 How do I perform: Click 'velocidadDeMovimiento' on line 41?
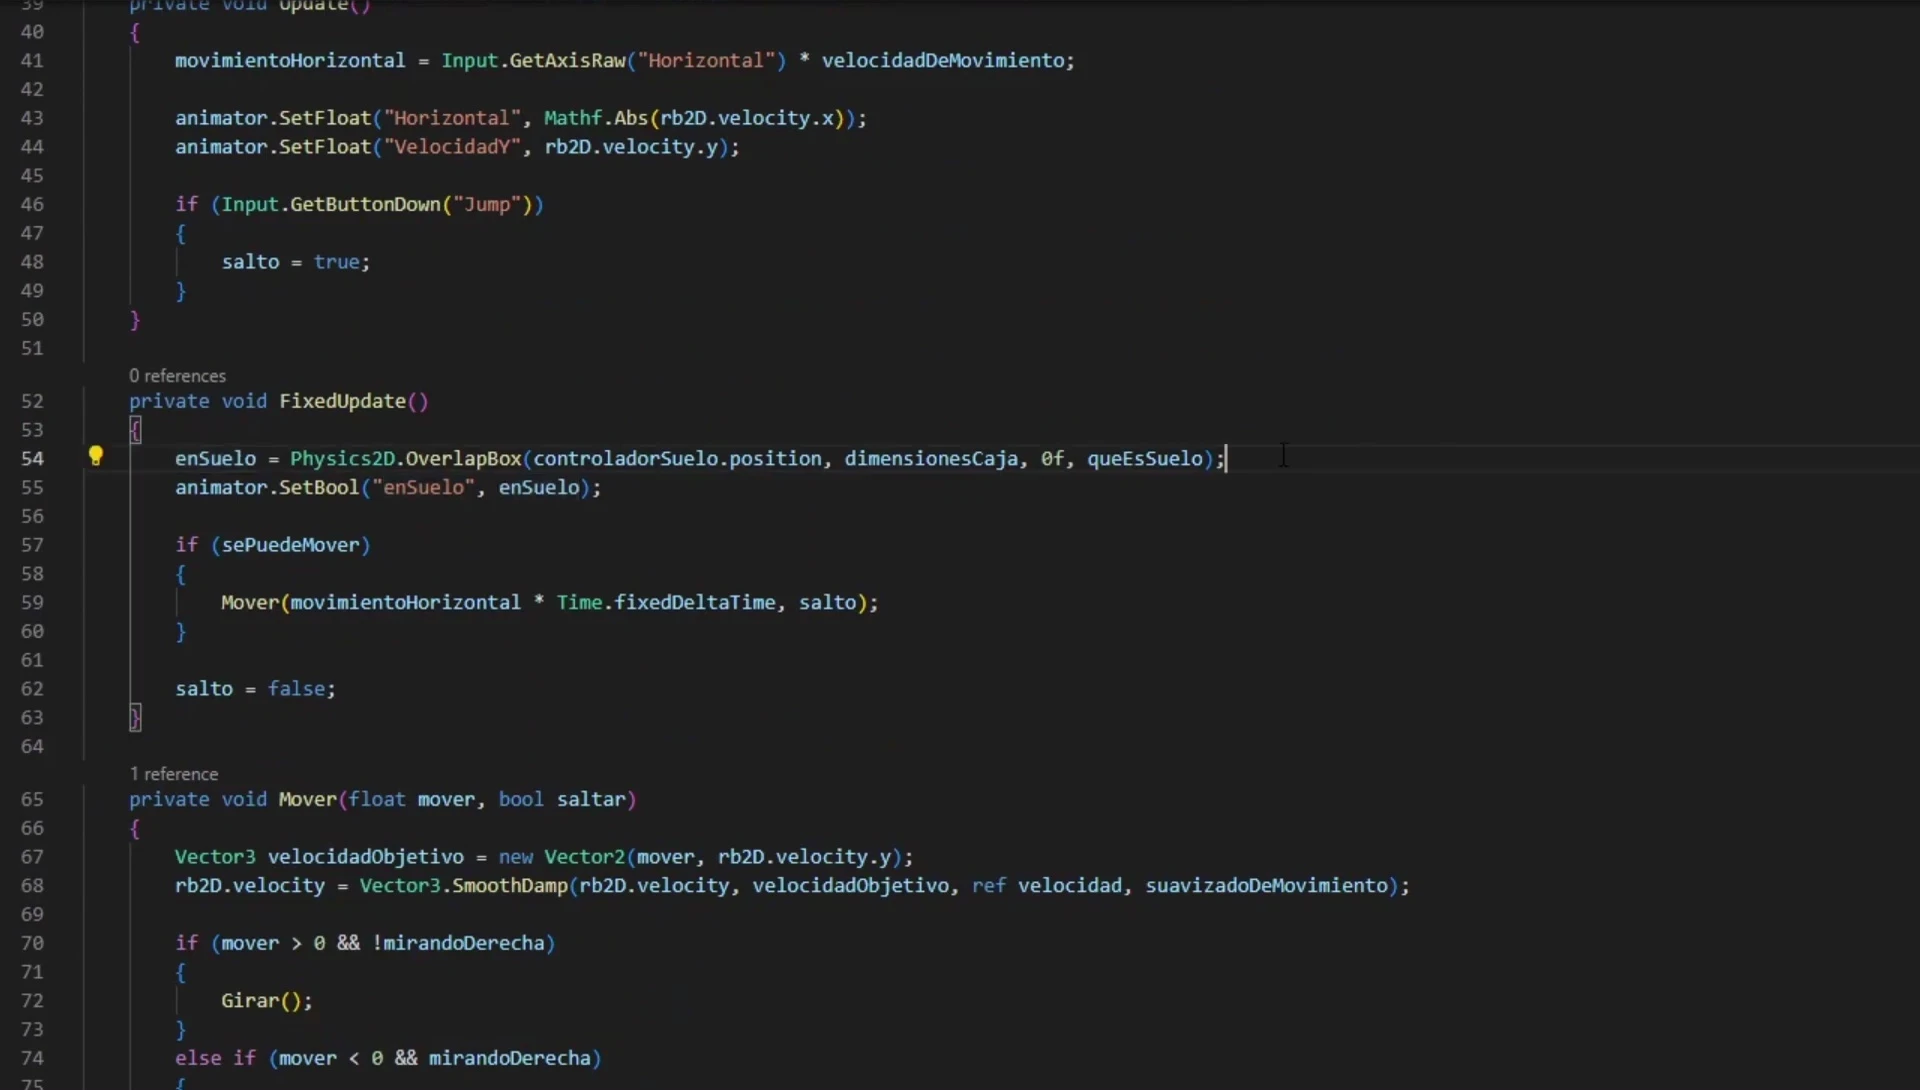(x=943, y=60)
